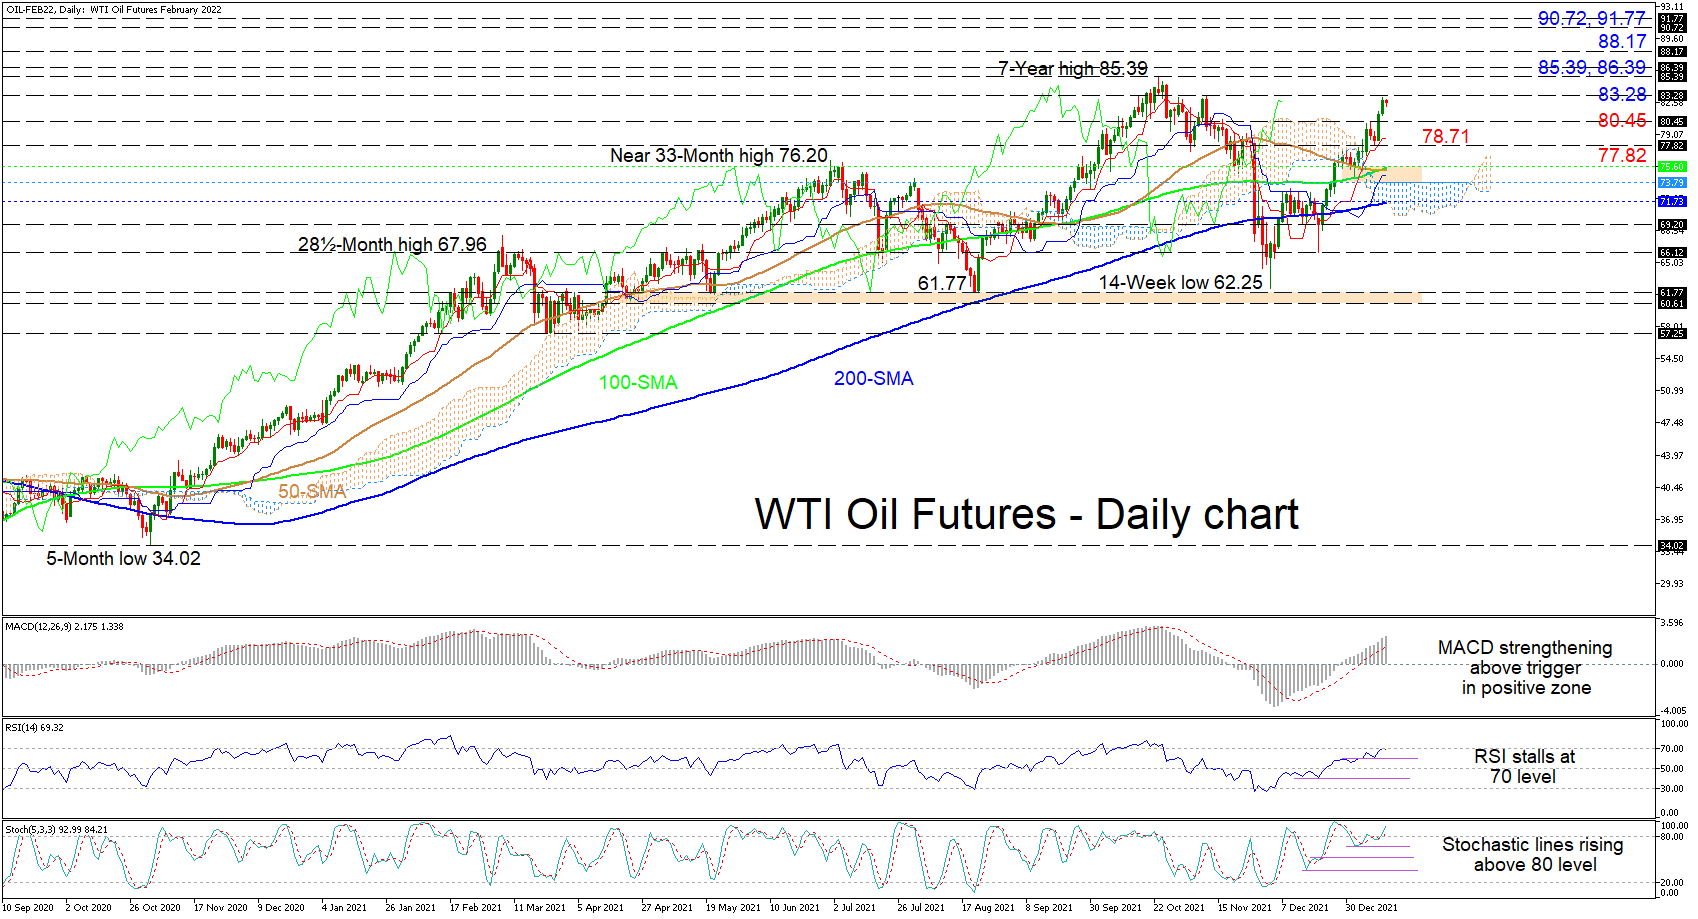Click the '2 Jul 2021' date label

click(854, 908)
